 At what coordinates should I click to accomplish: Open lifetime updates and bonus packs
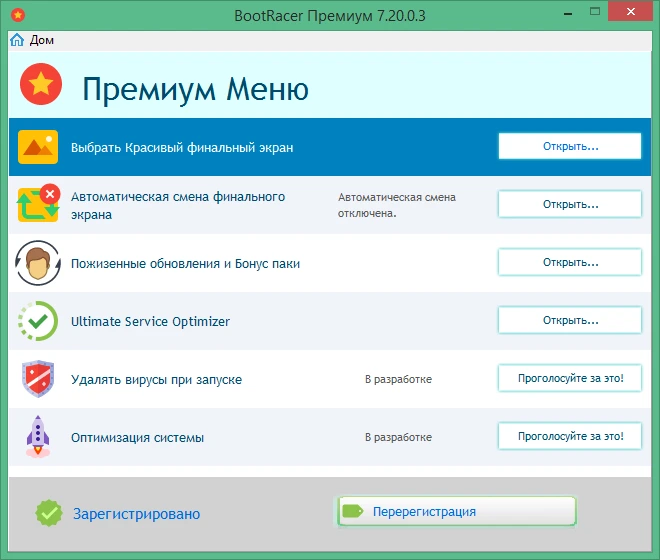pyautogui.click(x=570, y=262)
